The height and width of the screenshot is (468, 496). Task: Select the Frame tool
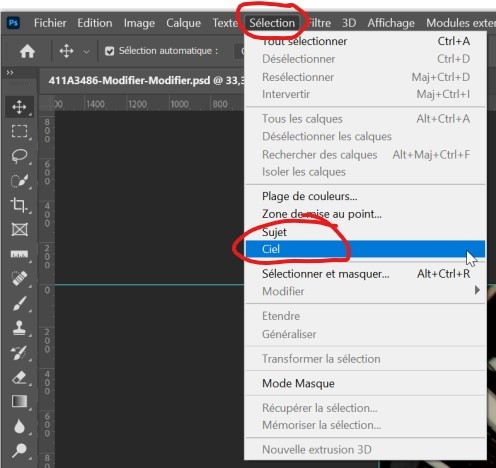coord(19,229)
